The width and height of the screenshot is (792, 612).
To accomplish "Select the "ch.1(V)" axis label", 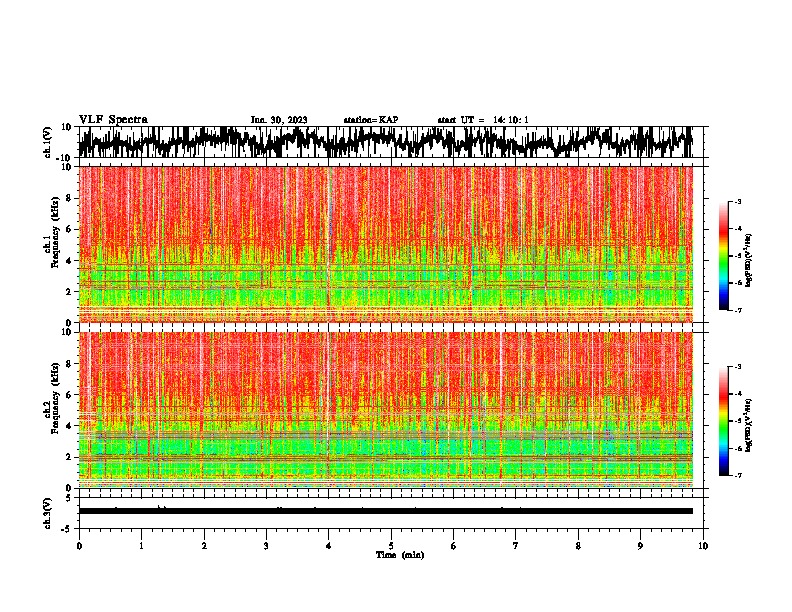I will click(x=48, y=142).
